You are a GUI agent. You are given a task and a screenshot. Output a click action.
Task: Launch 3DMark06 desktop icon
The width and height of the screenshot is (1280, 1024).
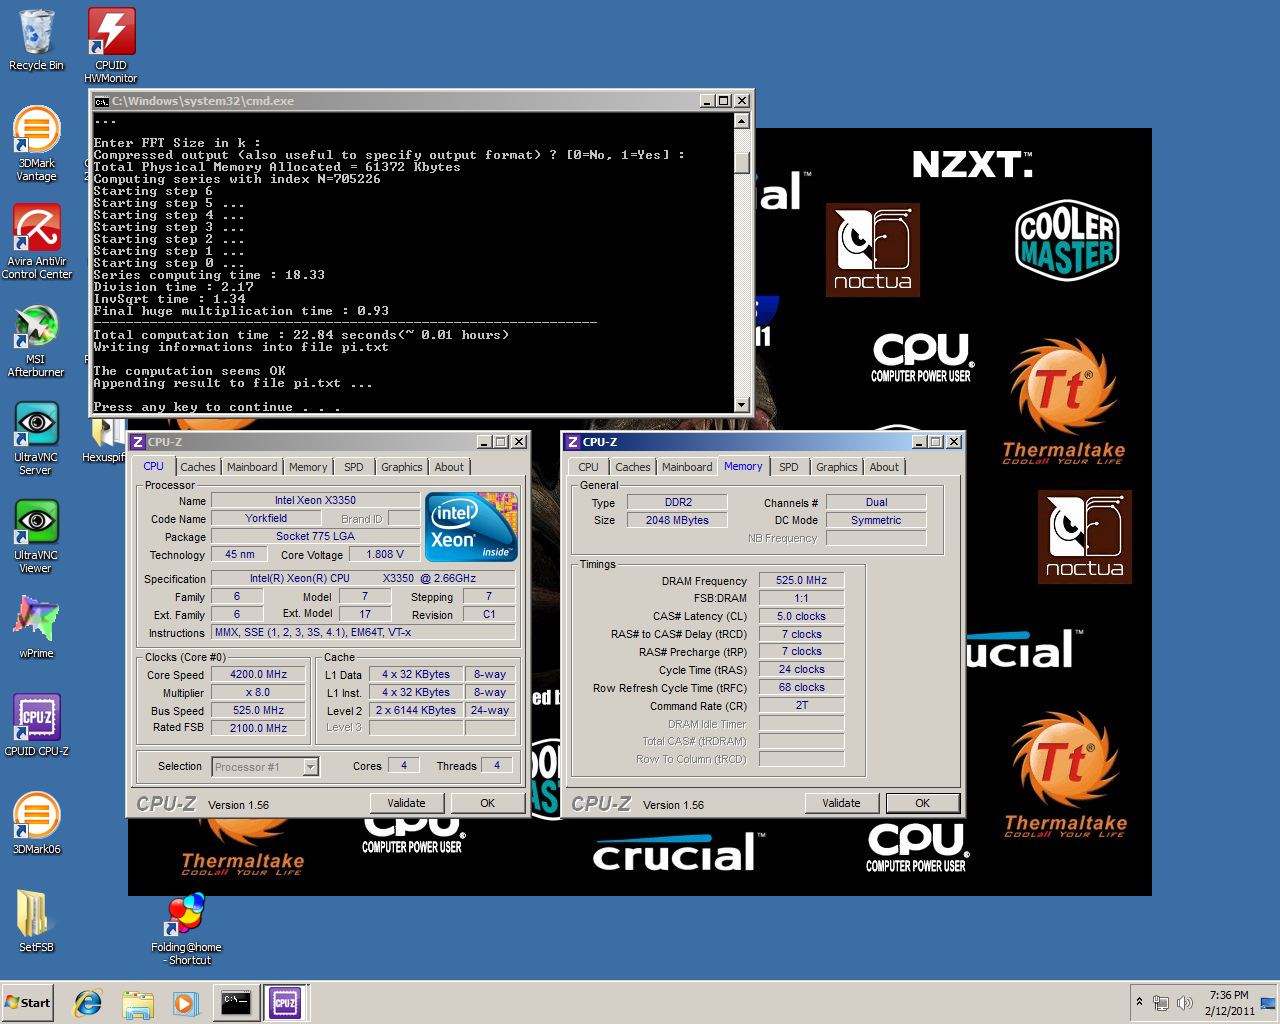point(36,823)
